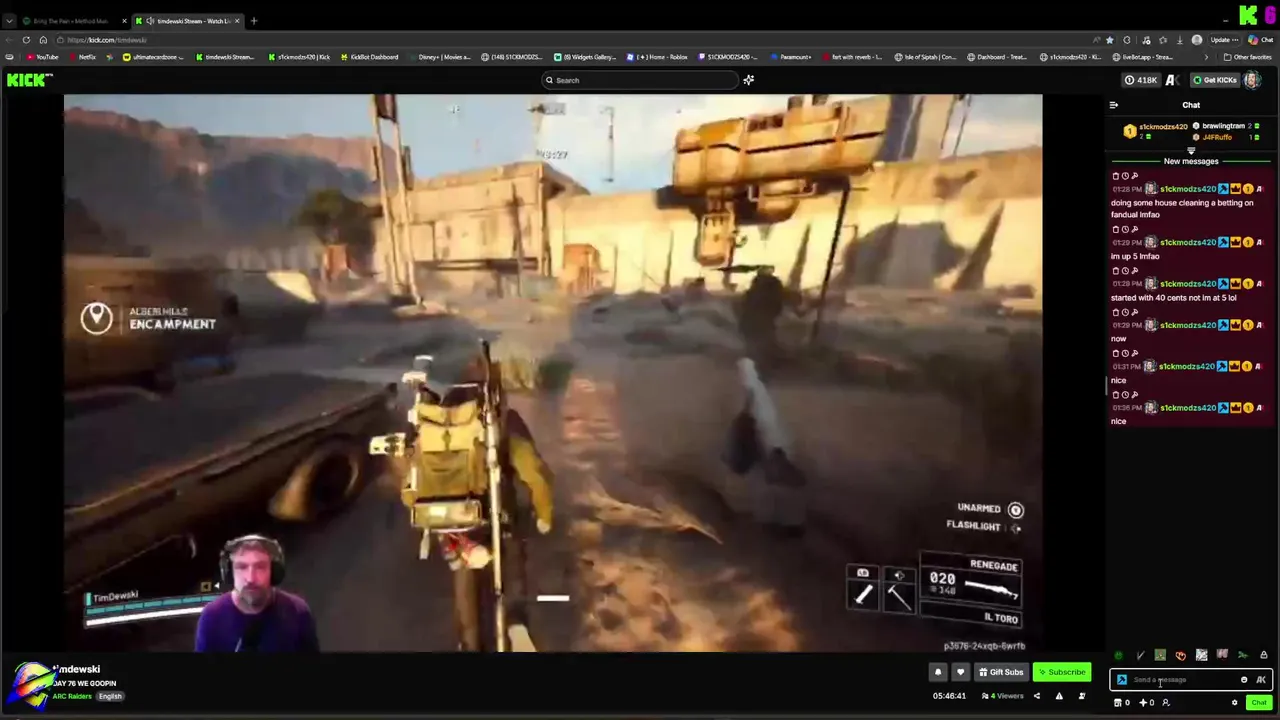Click the stream video player
The height and width of the screenshot is (720, 1280).
pos(553,373)
